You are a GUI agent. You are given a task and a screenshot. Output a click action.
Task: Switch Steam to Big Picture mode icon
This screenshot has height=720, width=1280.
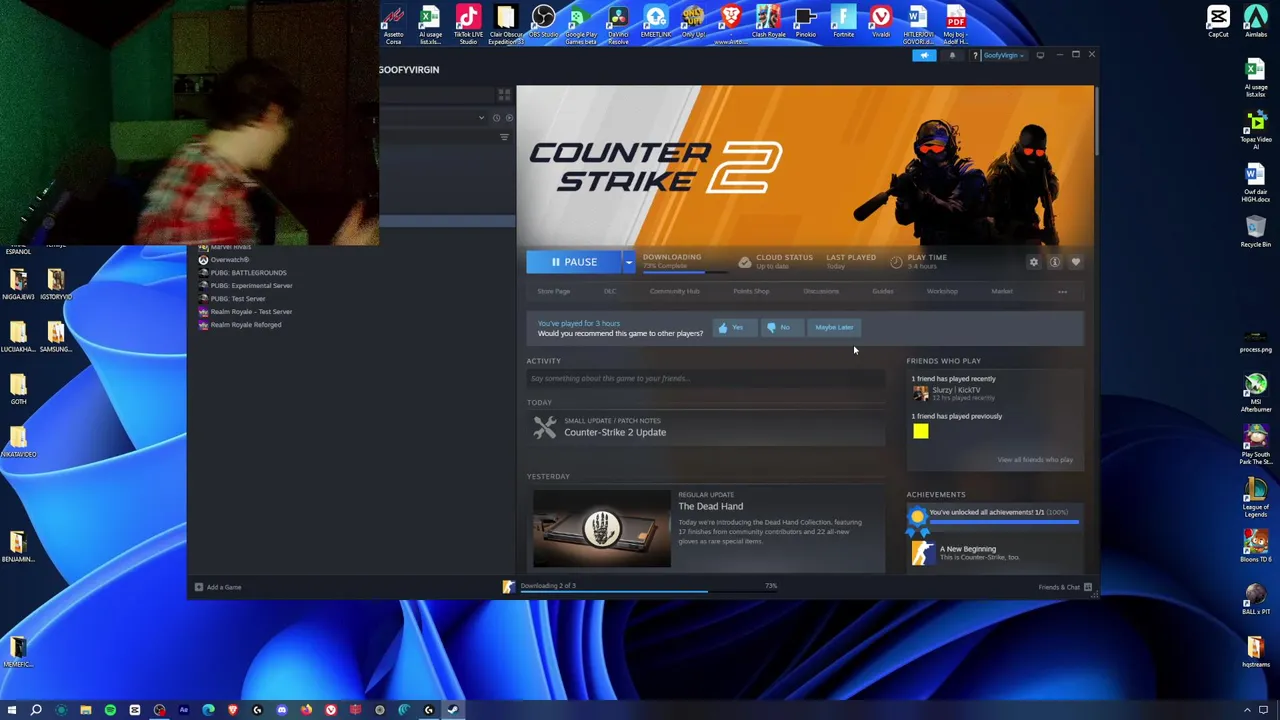pos(1040,55)
